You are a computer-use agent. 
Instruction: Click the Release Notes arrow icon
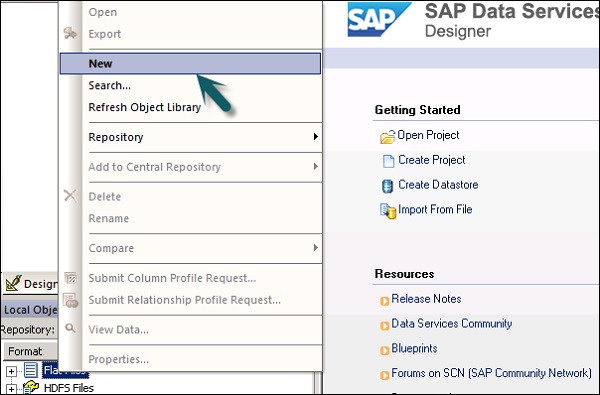pos(384,301)
